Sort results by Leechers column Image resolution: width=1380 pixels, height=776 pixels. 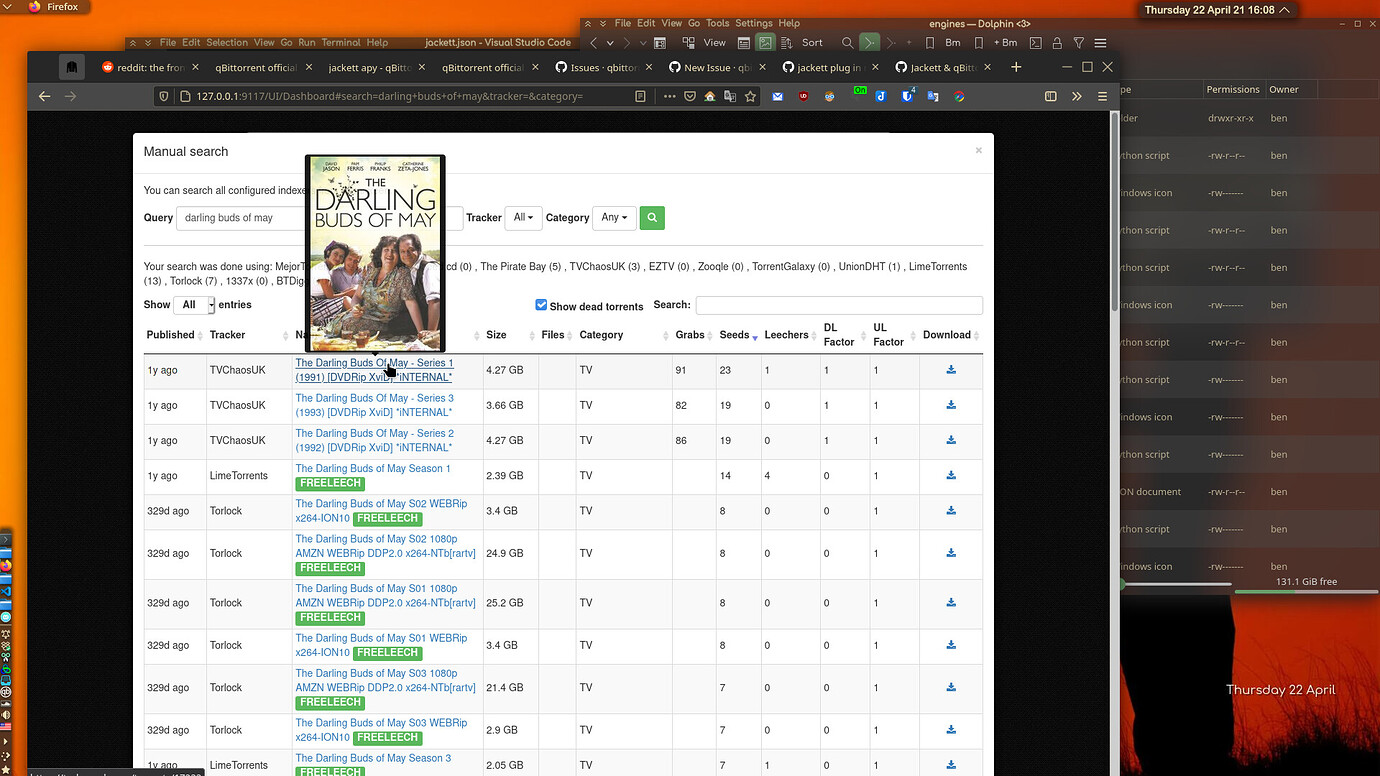790,335
